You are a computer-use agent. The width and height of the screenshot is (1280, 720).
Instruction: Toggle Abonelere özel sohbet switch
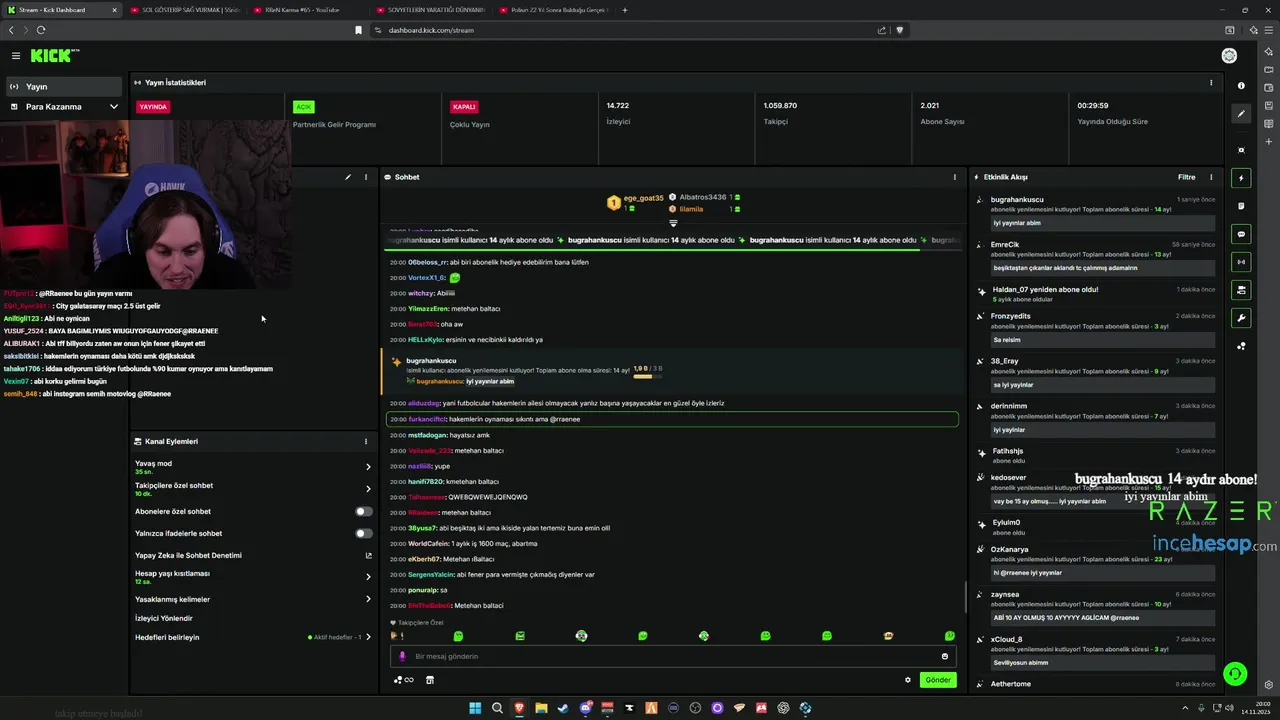pyautogui.click(x=364, y=511)
